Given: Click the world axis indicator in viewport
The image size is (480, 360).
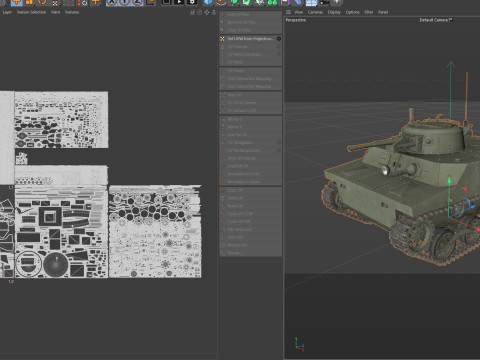Looking at the screenshot, I should click(299, 344).
